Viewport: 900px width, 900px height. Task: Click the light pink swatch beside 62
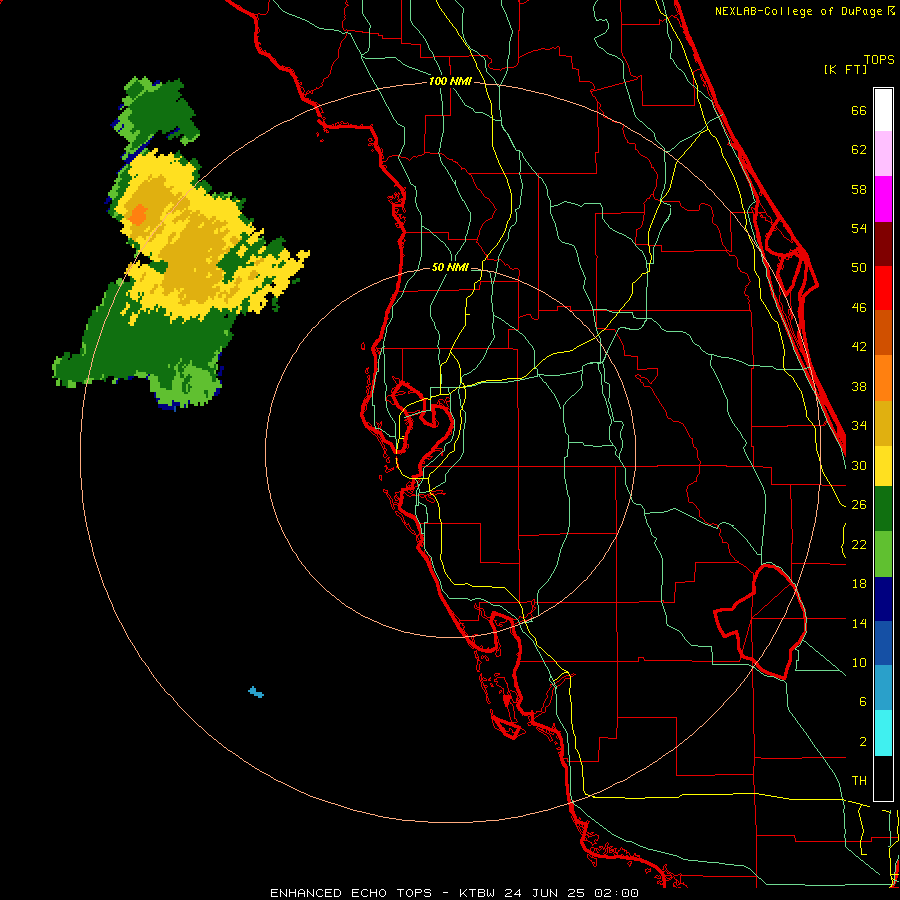pos(883,154)
